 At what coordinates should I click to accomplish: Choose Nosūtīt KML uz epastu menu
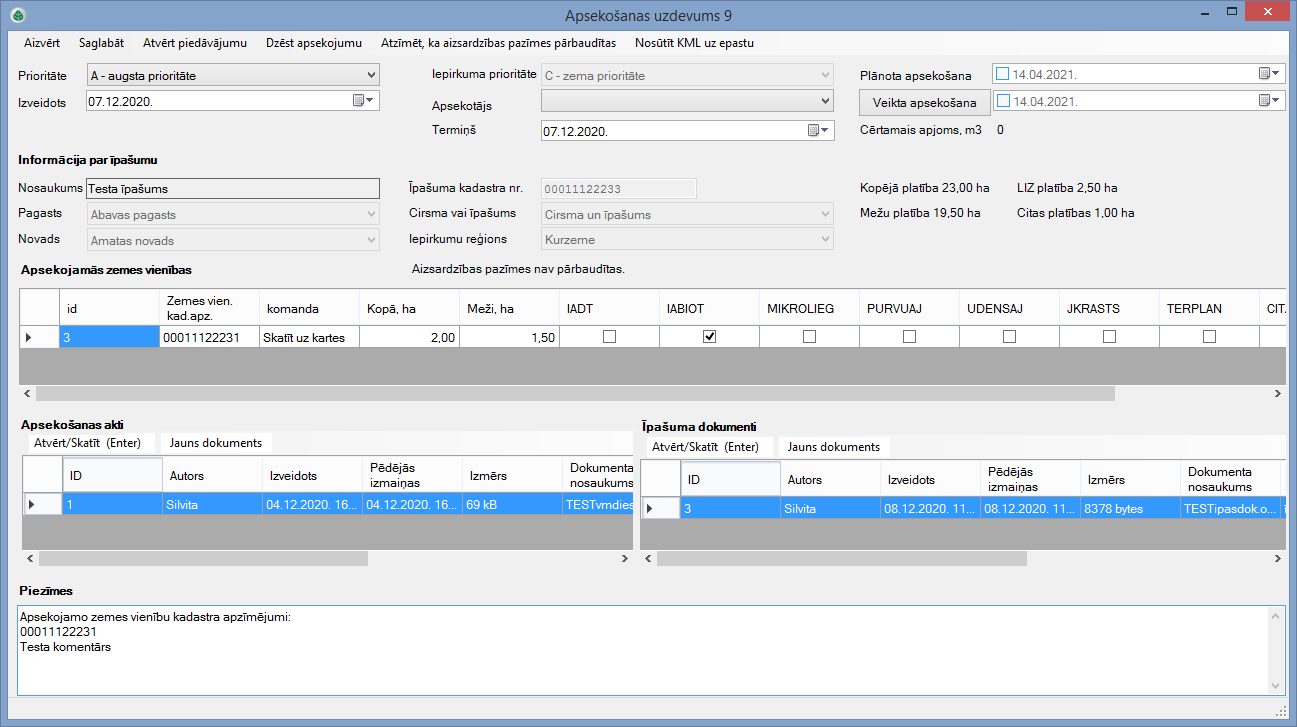(693, 43)
